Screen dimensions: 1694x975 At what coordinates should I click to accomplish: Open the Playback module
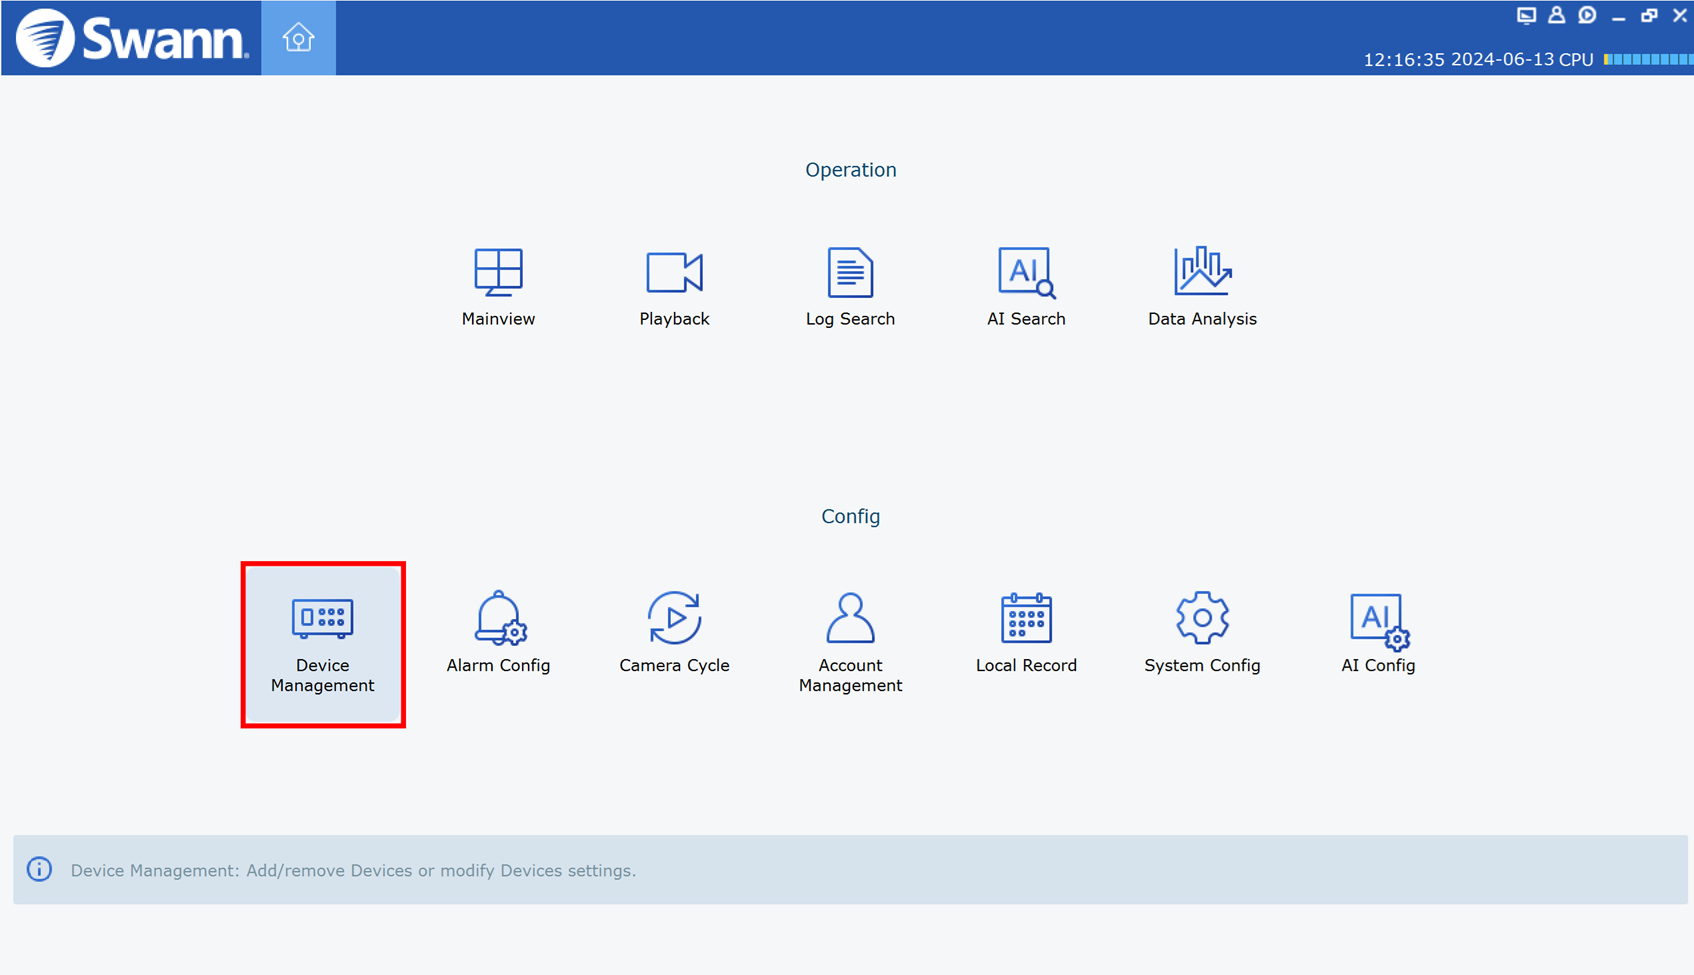click(x=674, y=286)
